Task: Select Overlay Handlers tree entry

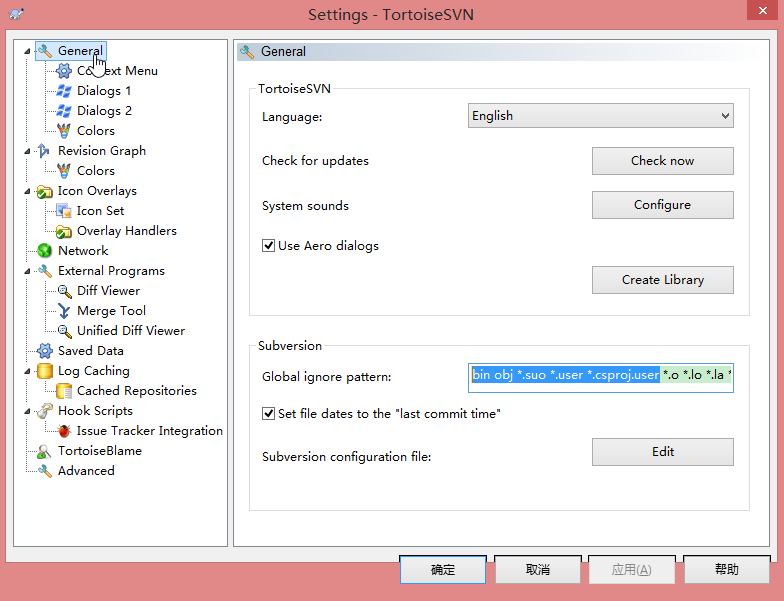Action: (126, 231)
